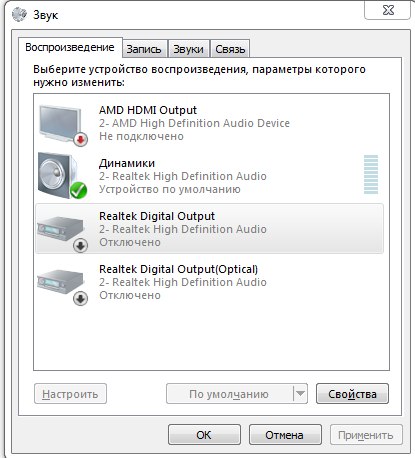Click the down-arrow badge on Optical output icon
Viewport: 415px width, 458px height.
(x=80, y=299)
